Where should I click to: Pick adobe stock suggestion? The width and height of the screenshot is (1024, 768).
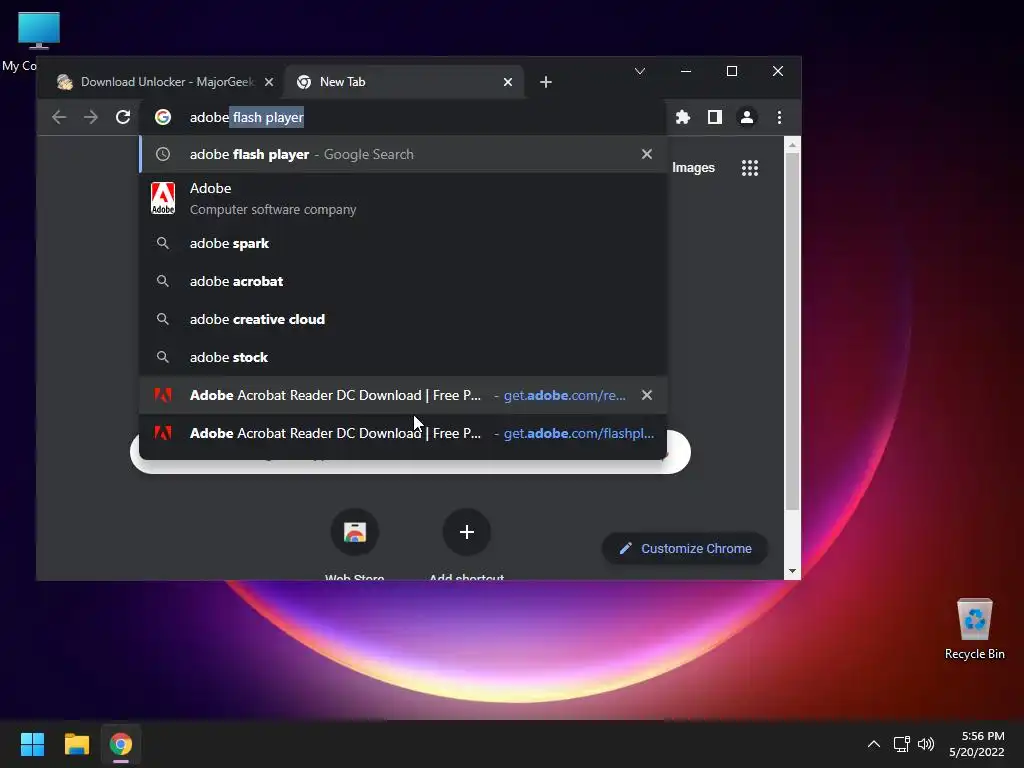403,357
